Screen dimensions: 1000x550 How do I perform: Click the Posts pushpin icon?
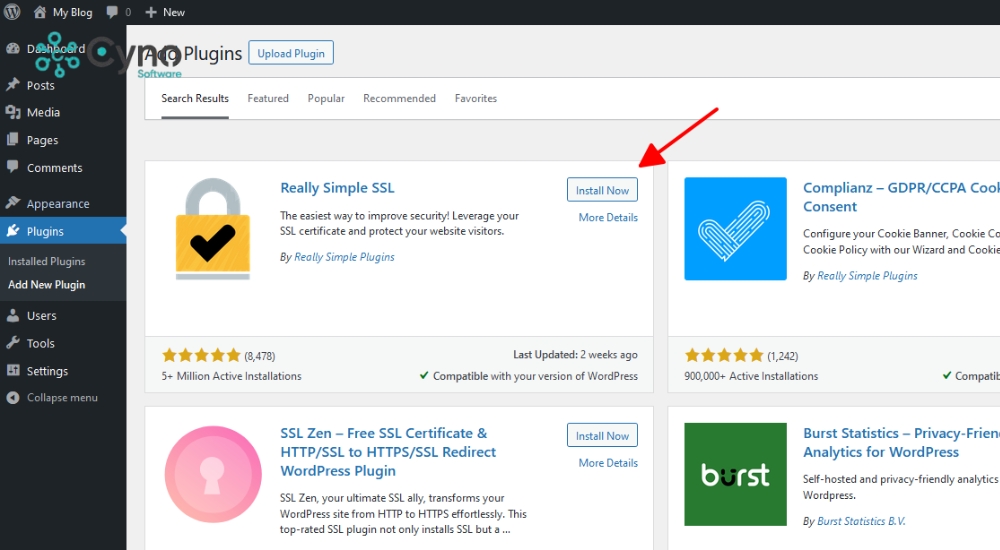tap(13, 84)
